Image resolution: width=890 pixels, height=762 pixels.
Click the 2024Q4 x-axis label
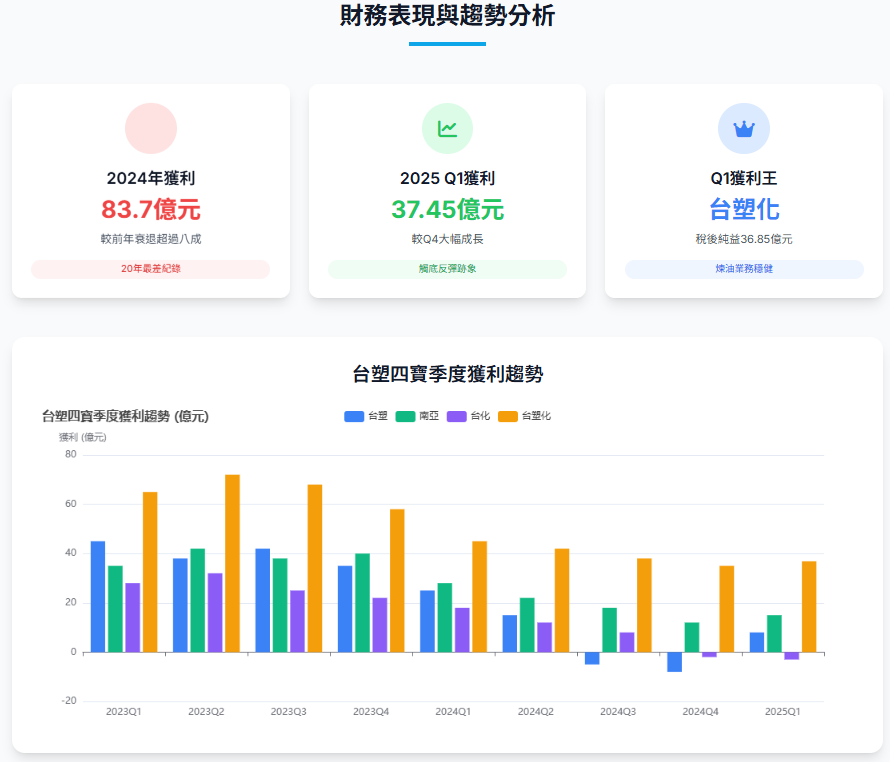pos(700,712)
